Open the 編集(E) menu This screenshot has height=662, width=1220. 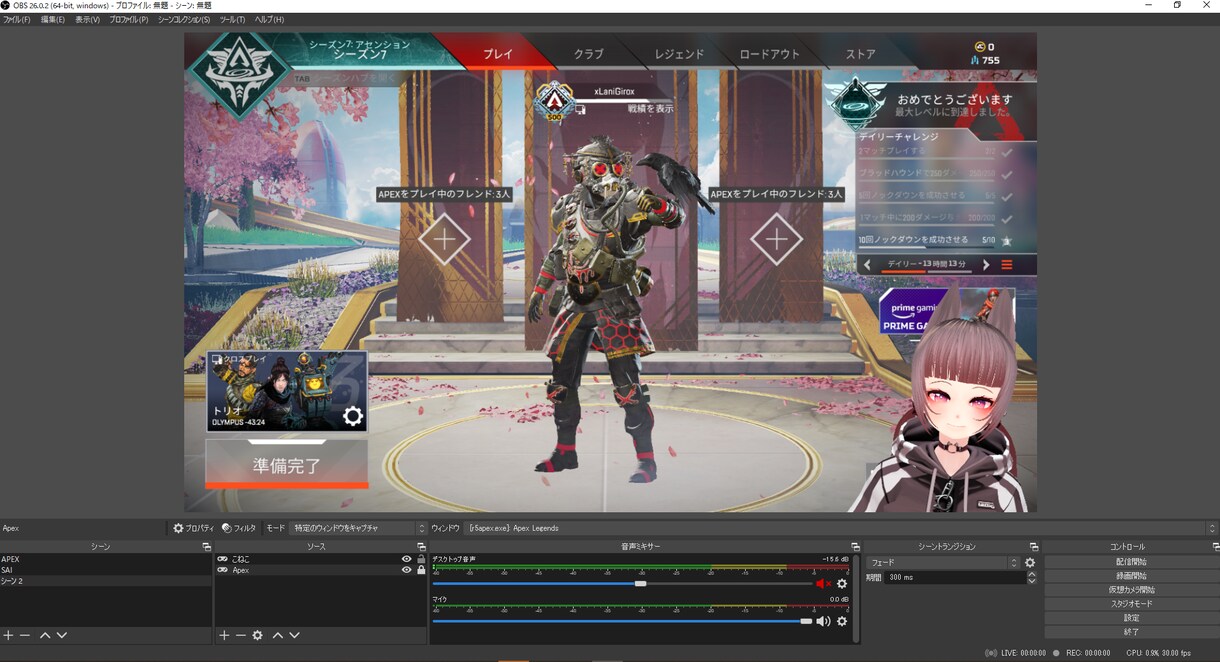pyautogui.click(x=53, y=20)
